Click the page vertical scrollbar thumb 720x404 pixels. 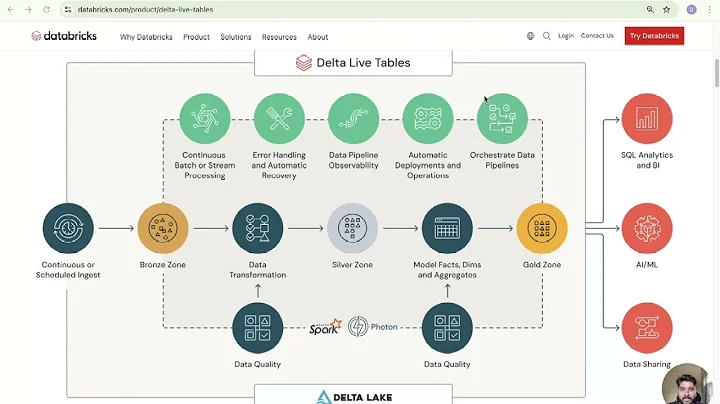717,73
